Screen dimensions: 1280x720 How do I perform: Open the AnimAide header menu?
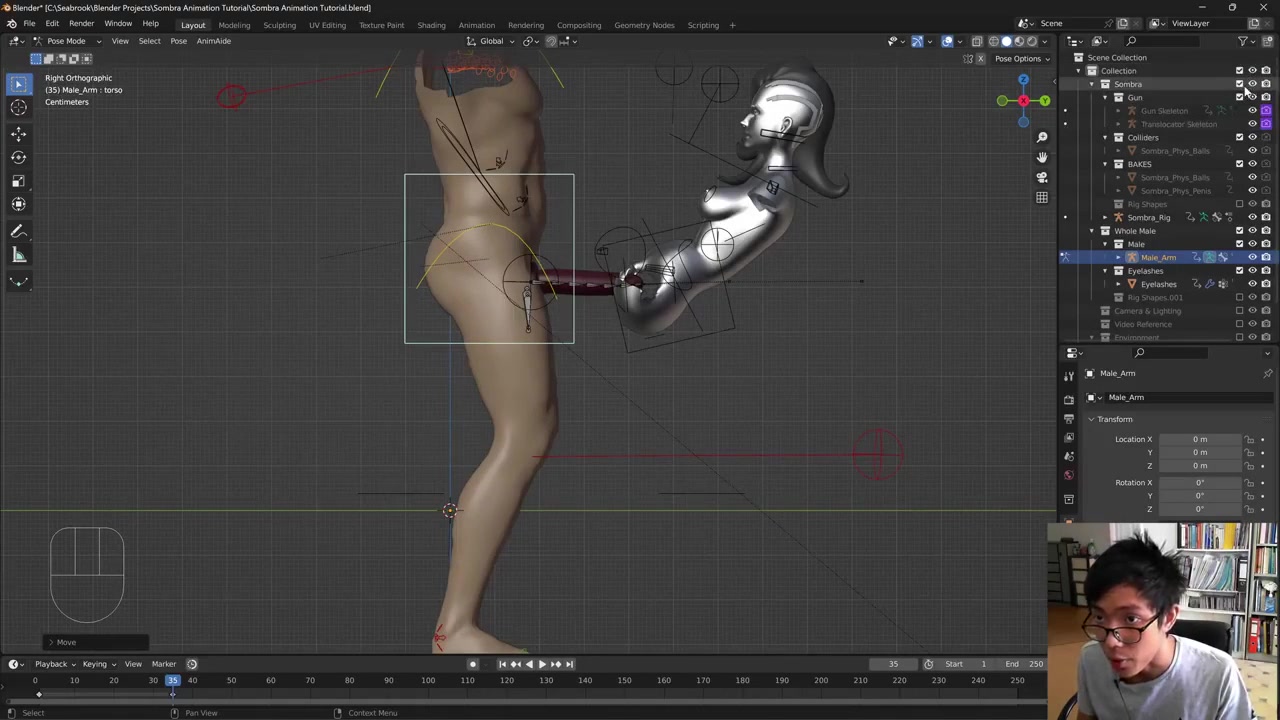tap(213, 41)
